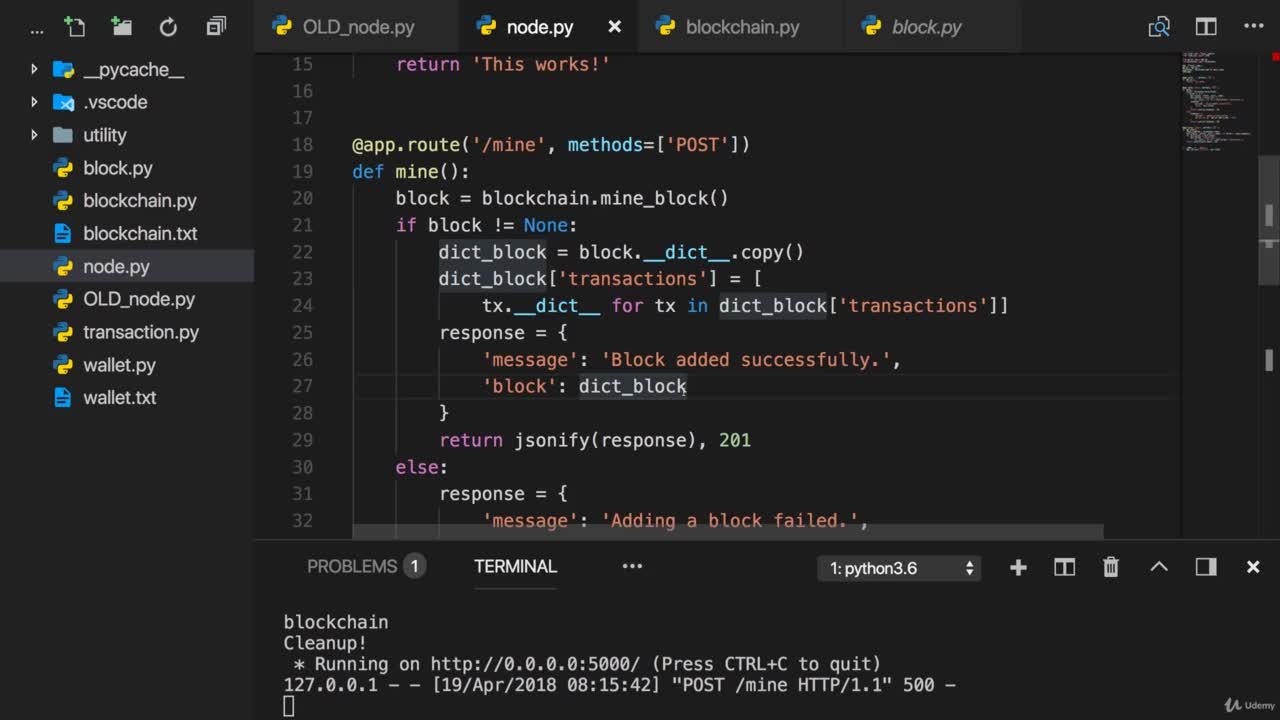This screenshot has height=720, width=1280.
Task: Switch to the block.py editor tab
Action: click(926, 27)
